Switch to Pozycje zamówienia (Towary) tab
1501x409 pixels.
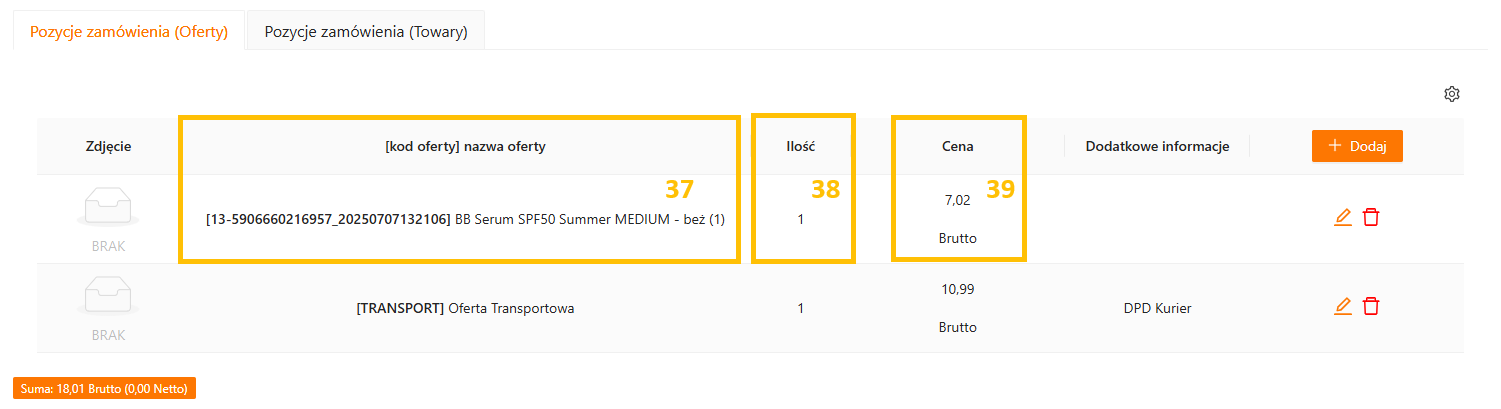point(365,31)
